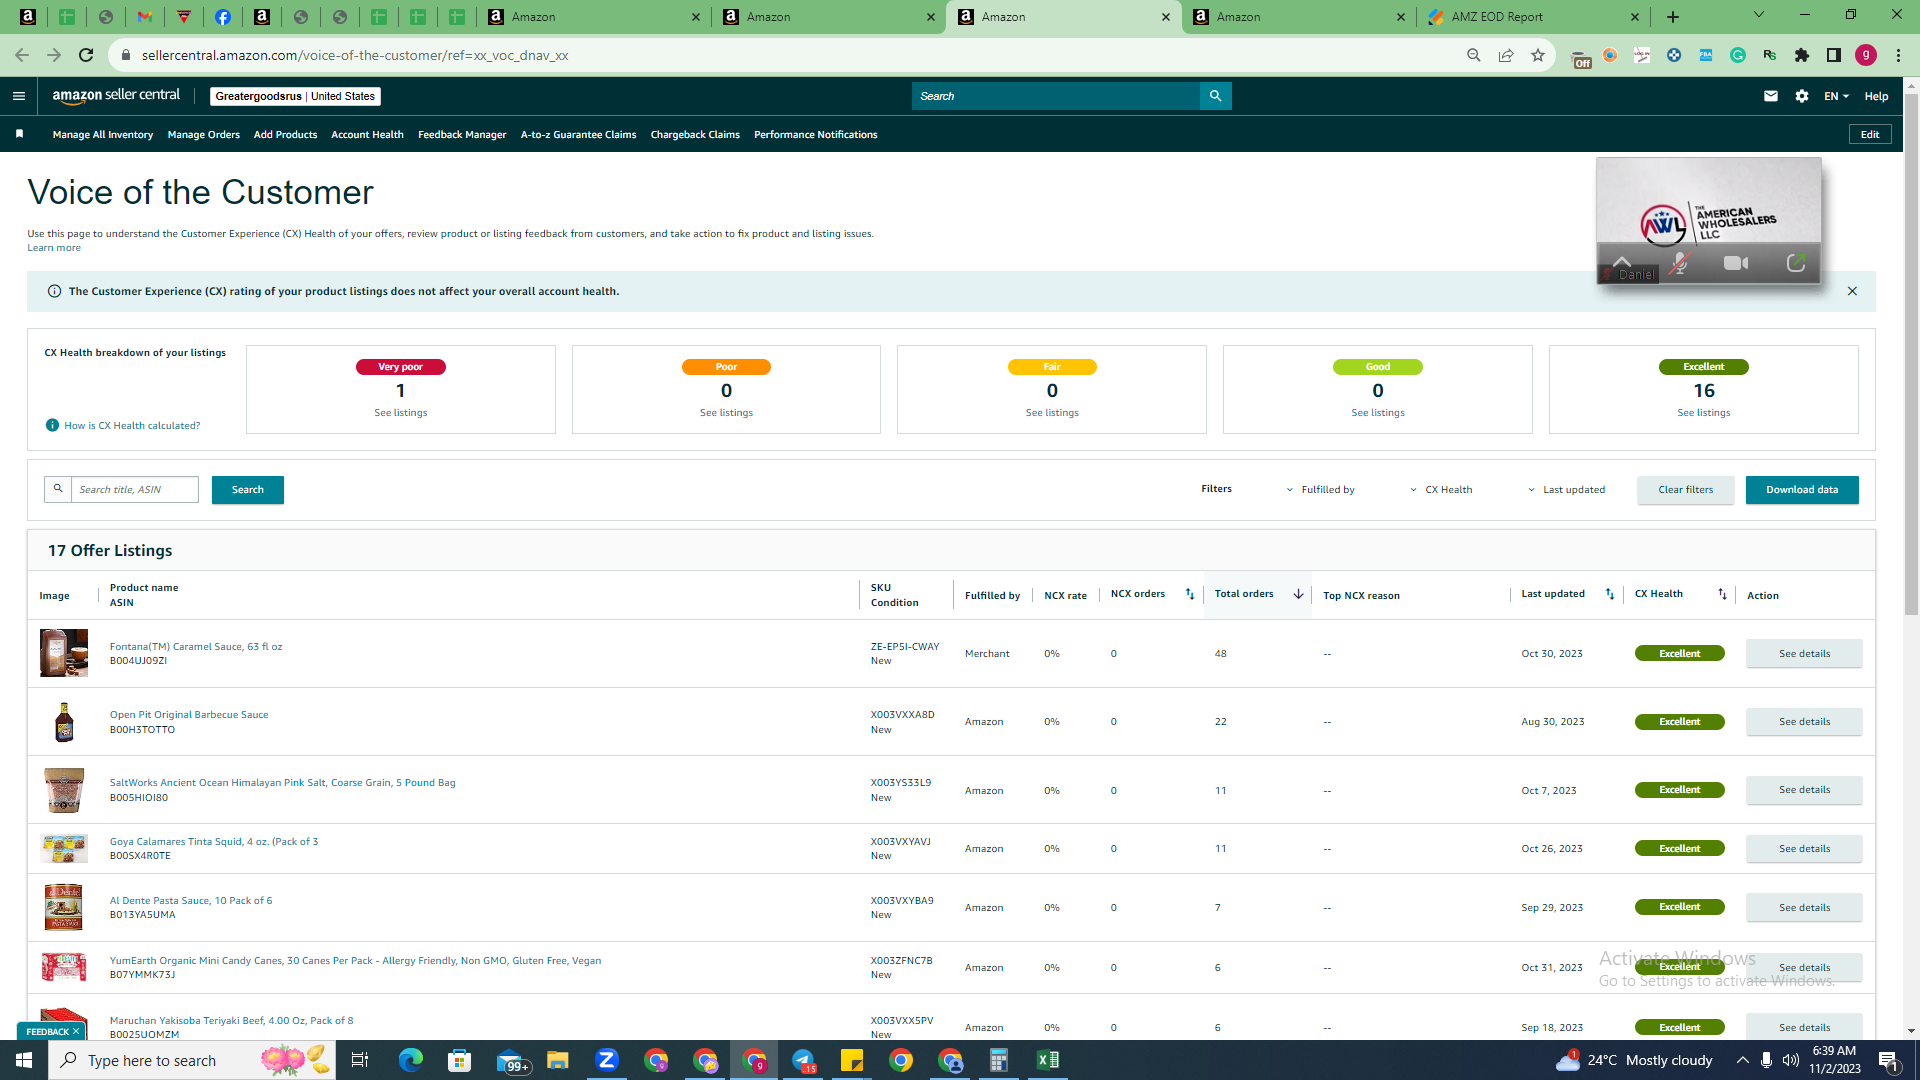Open the messages envelope icon
Image resolution: width=1920 pixels, height=1080 pixels.
[1770, 96]
